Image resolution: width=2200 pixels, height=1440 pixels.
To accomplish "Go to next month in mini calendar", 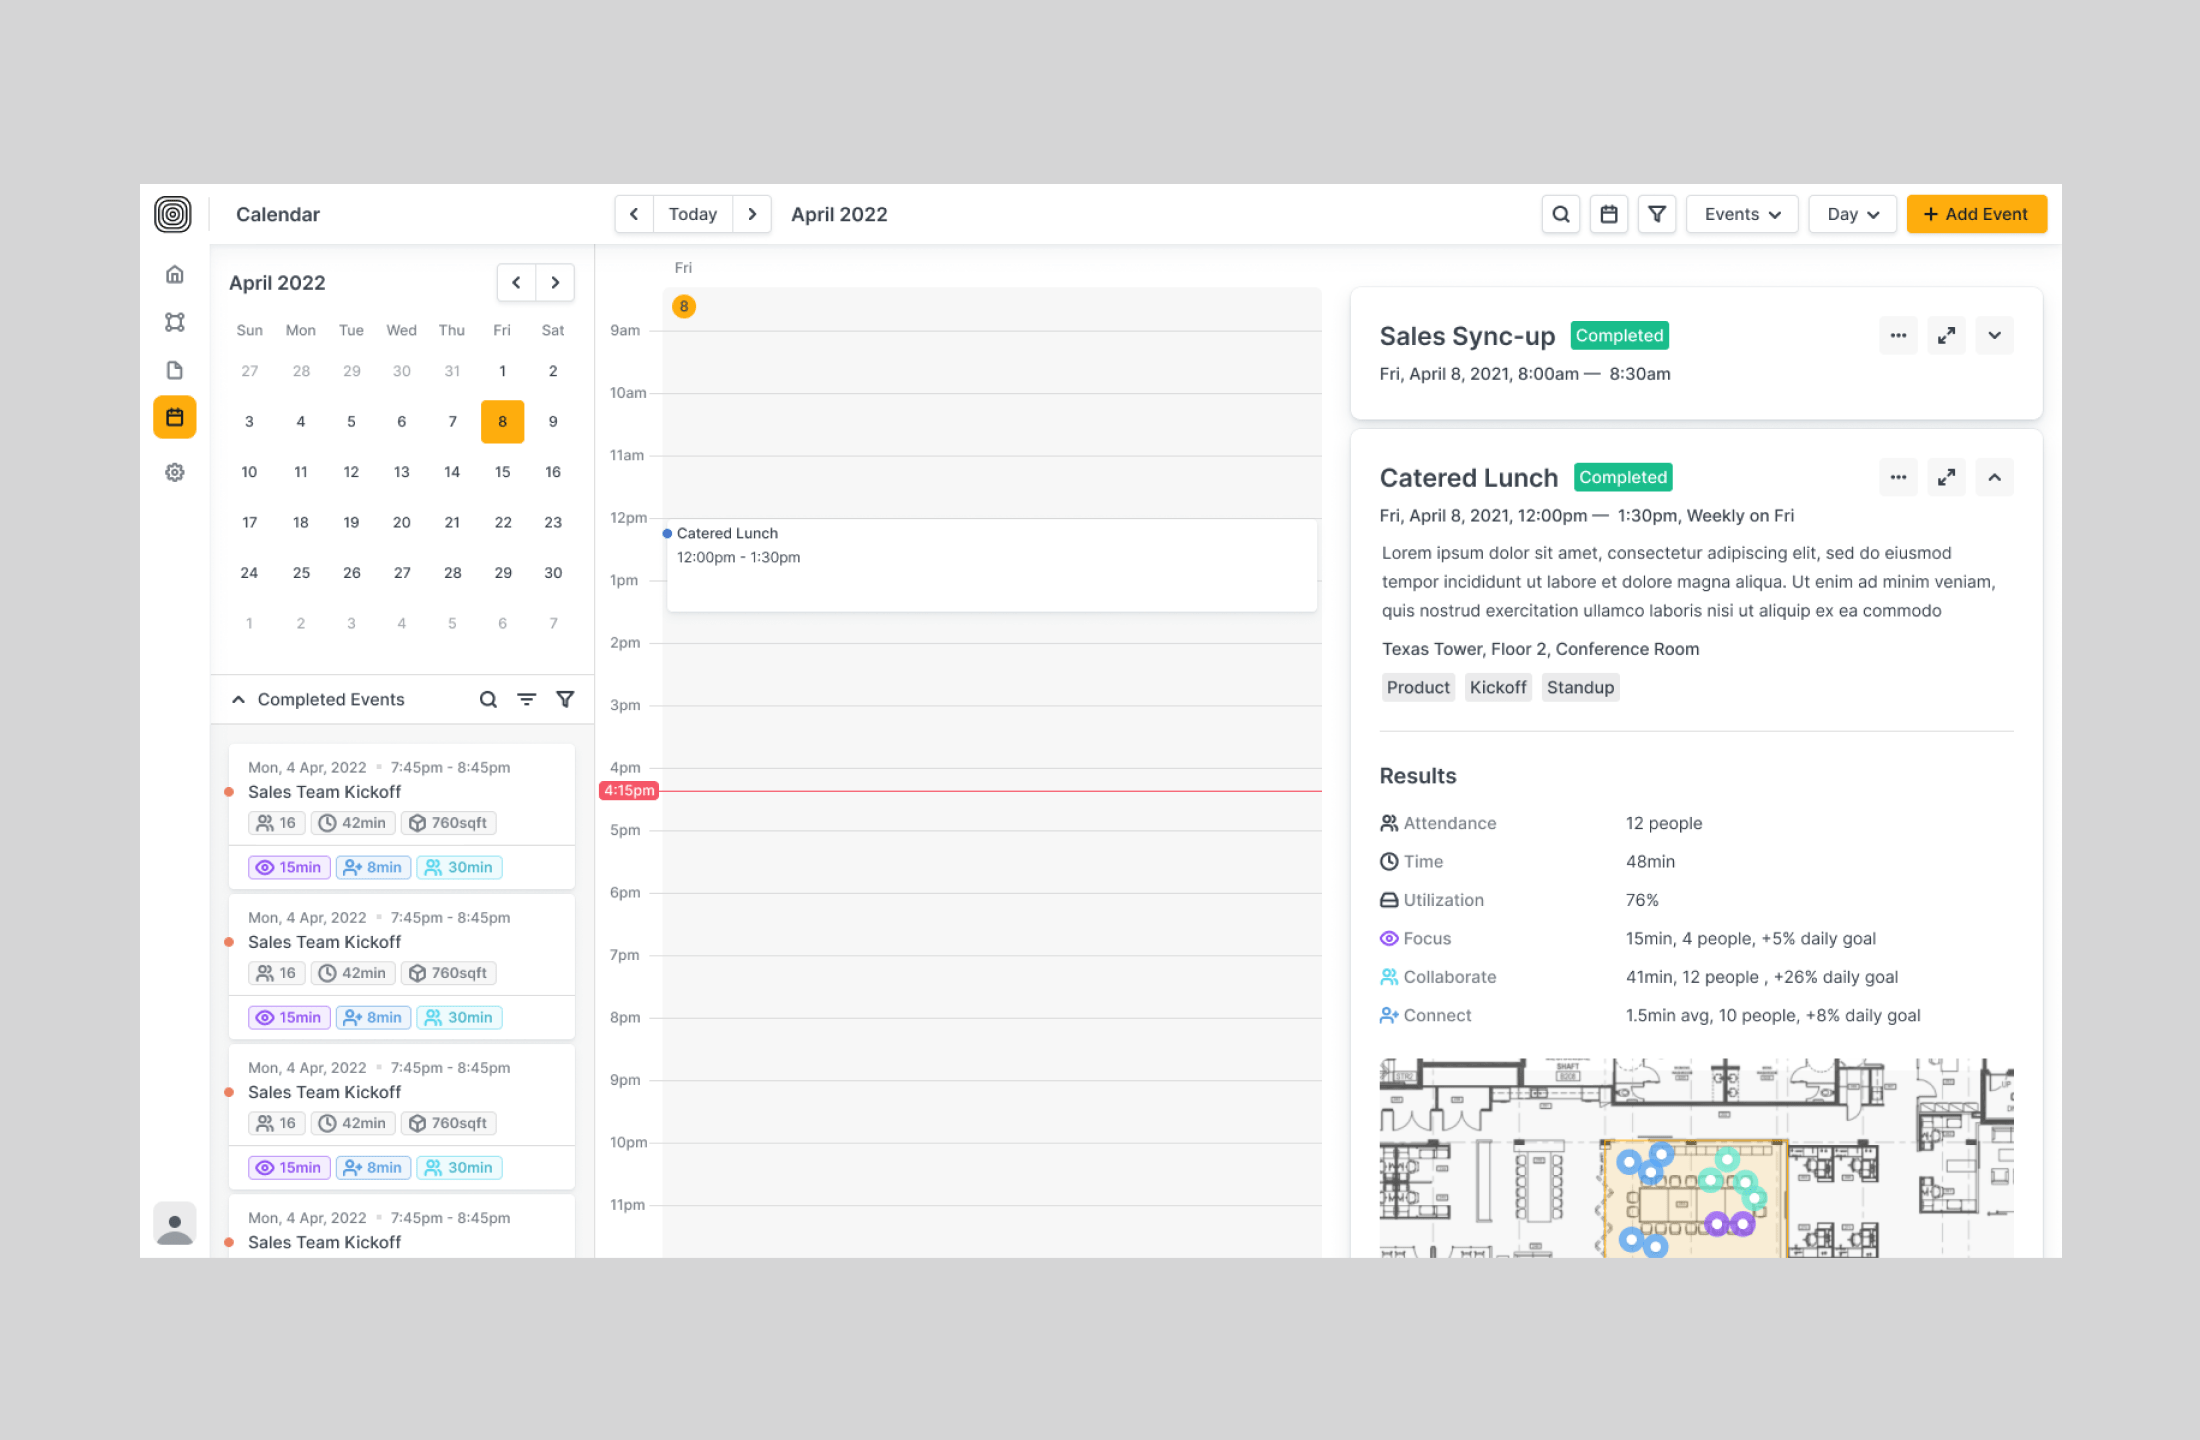I will (x=555, y=283).
